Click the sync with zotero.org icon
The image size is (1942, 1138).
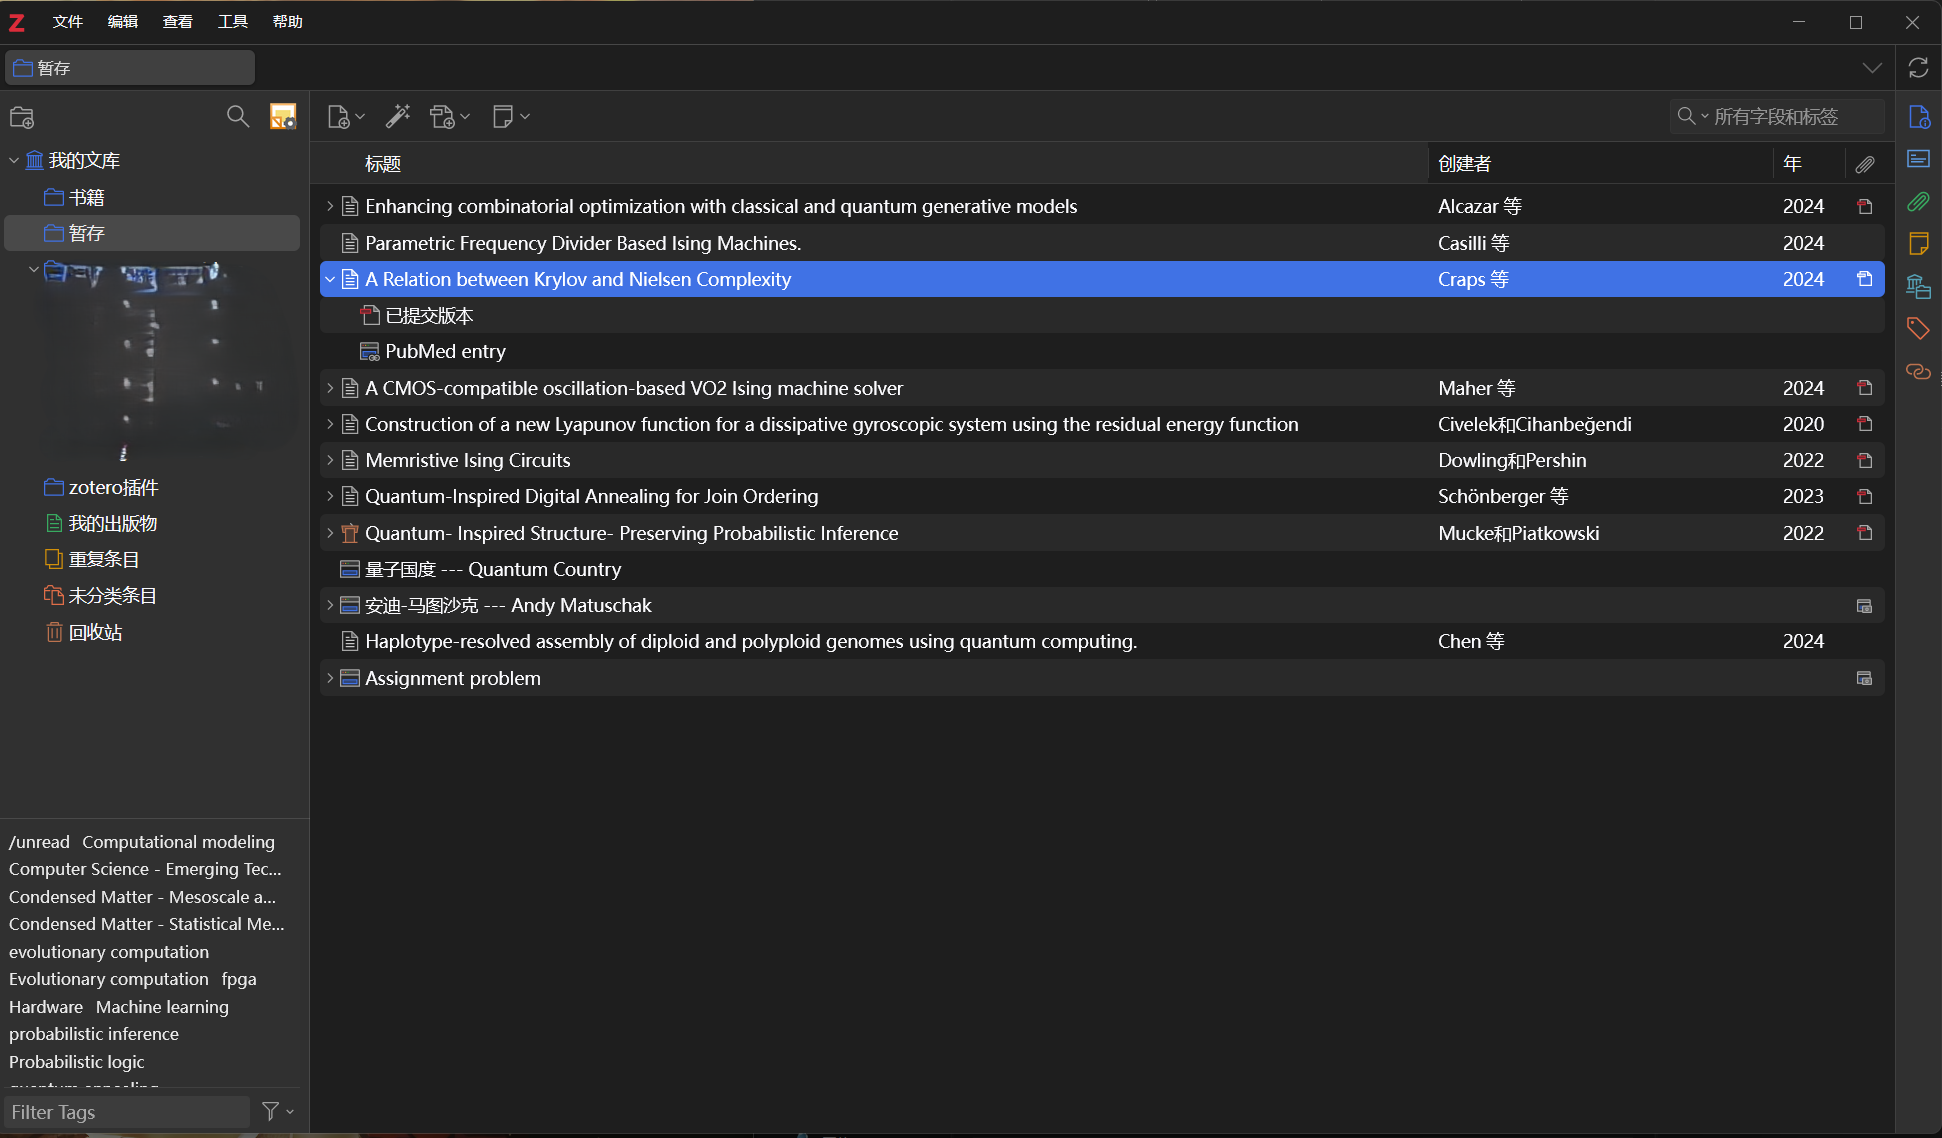pos(1917,68)
